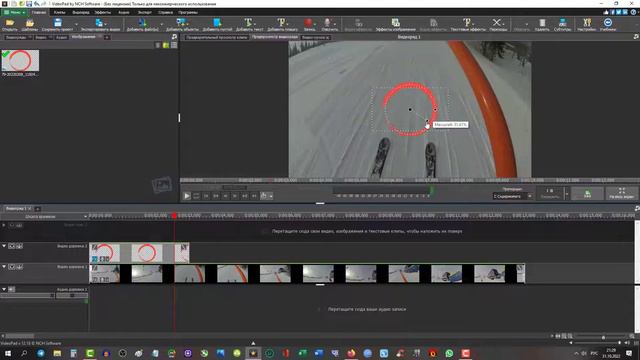
Task: Open the Windows Start menu
Action: [7, 353]
